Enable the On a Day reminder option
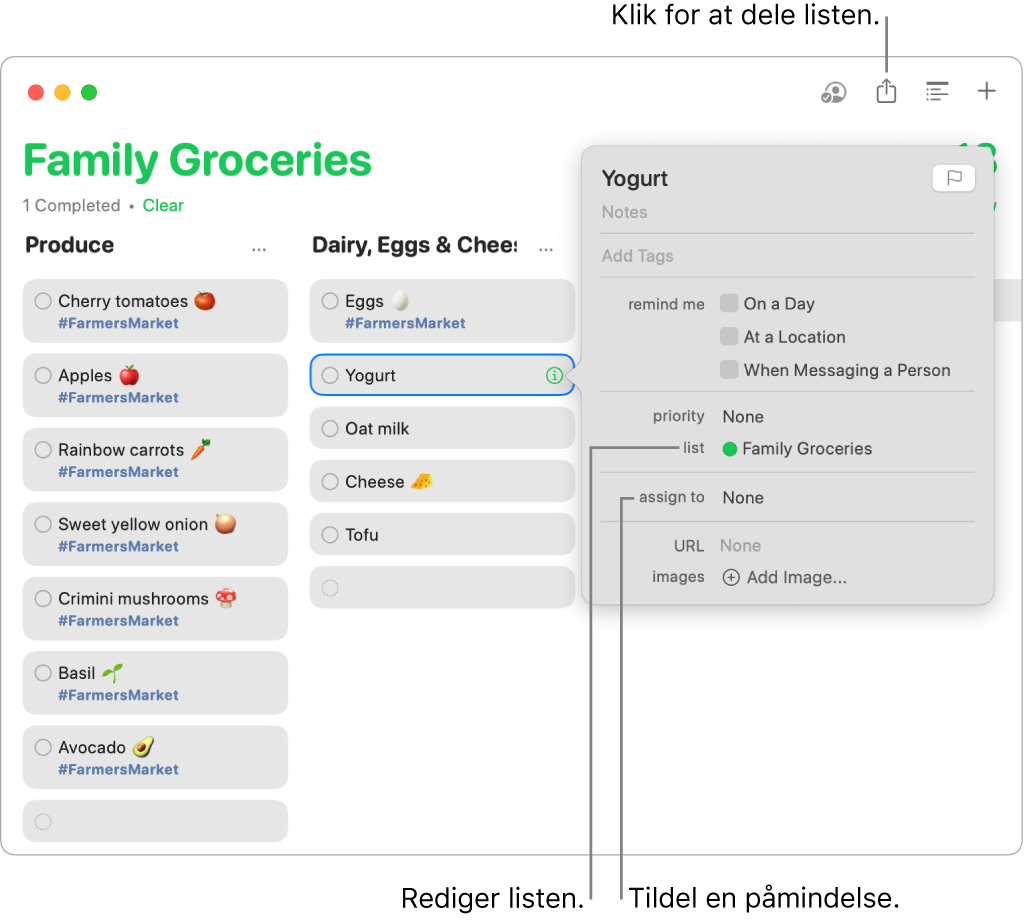The image size is (1027, 920). [x=729, y=303]
